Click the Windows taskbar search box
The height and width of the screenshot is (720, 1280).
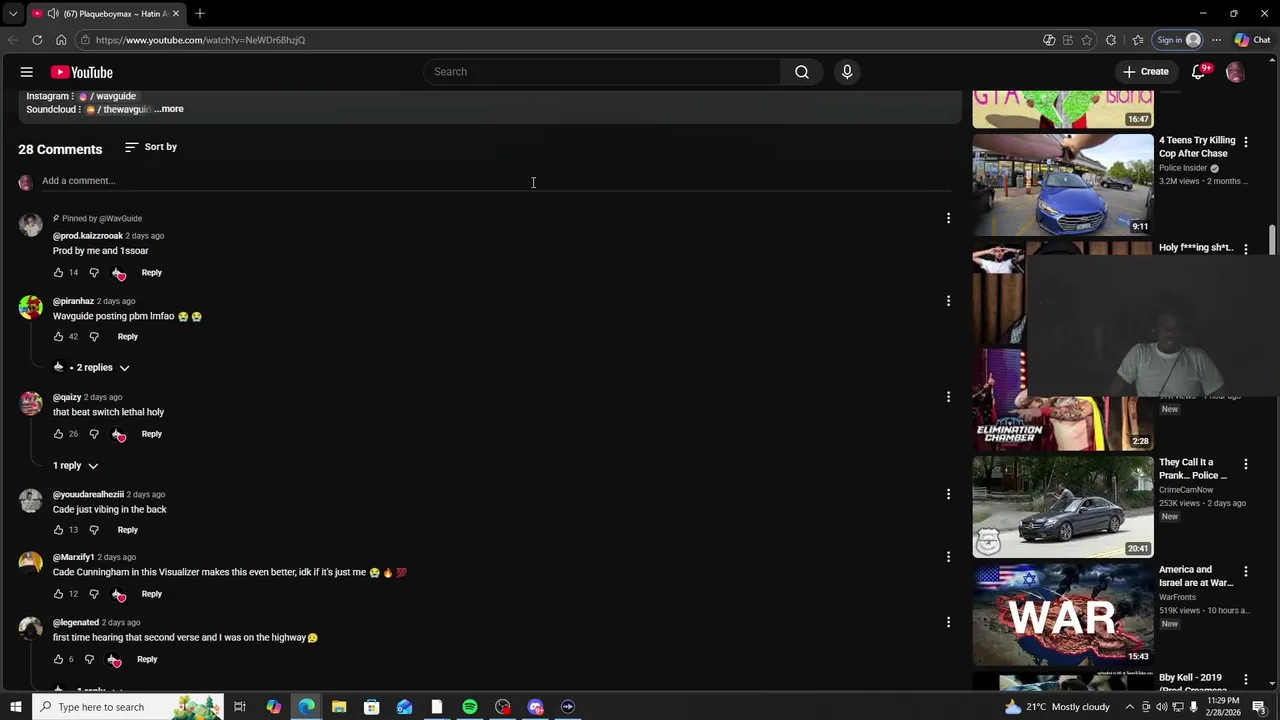point(128,707)
